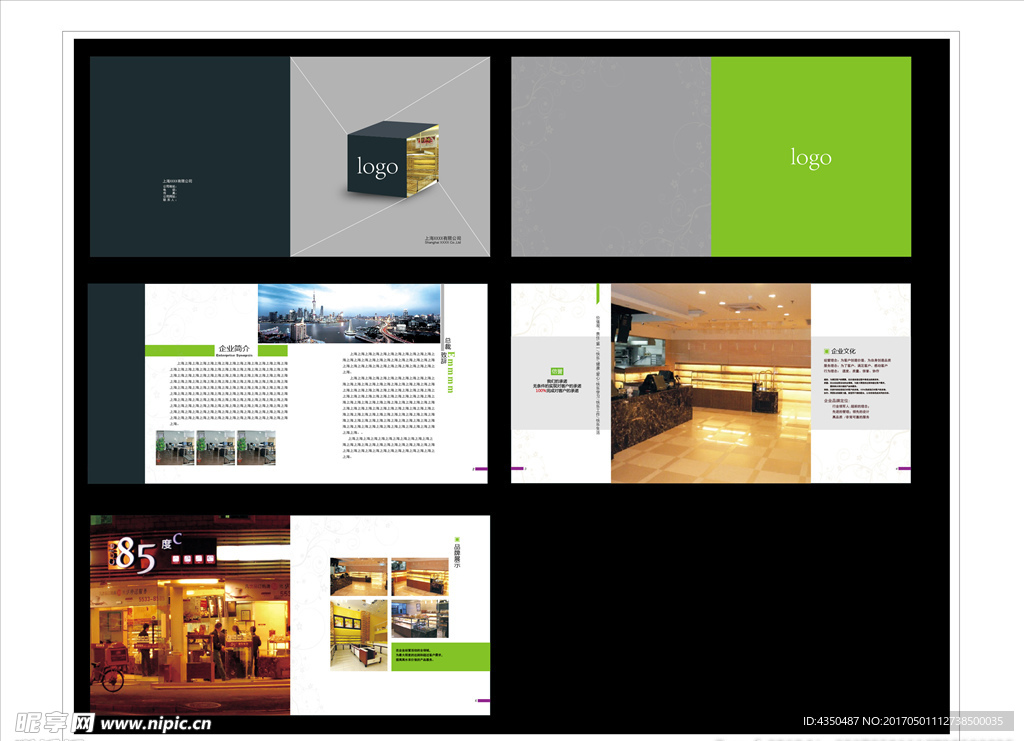Open the glass display counter photo
Viewport: 1024px width, 741px height.
[419, 619]
